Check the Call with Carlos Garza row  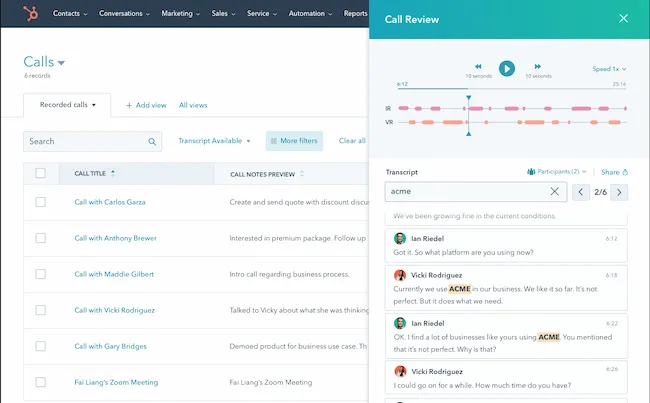41,202
